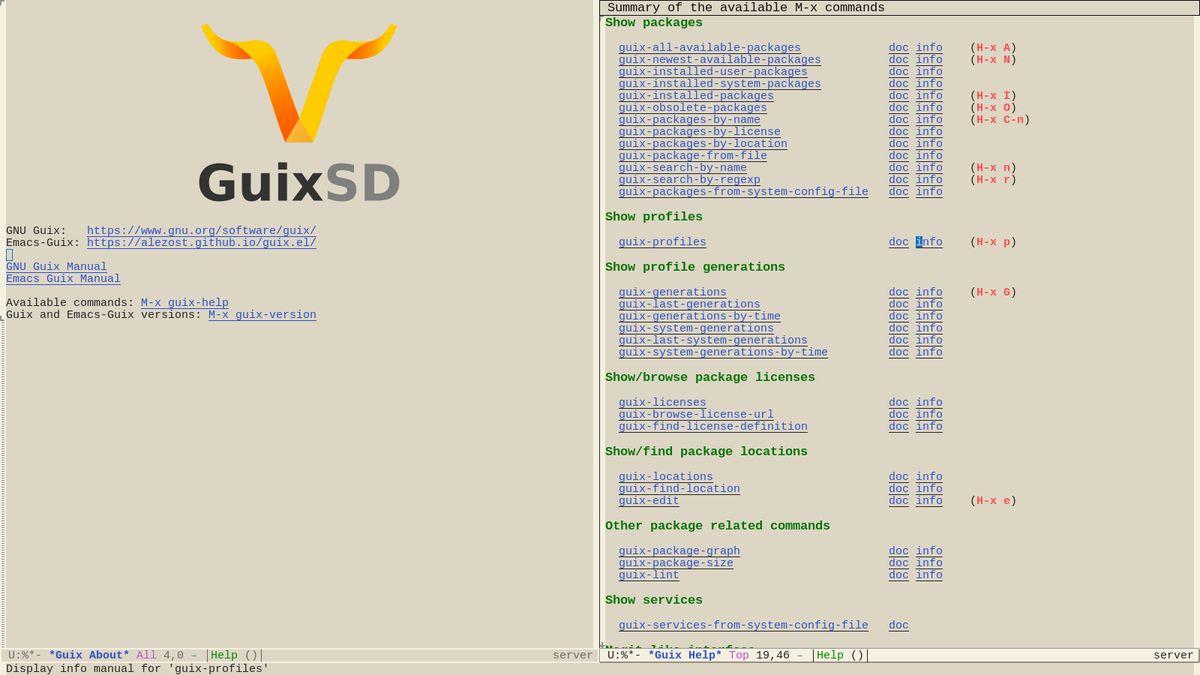
Task: Click the *Guix About* buffer name in mode line
Action: point(88,655)
